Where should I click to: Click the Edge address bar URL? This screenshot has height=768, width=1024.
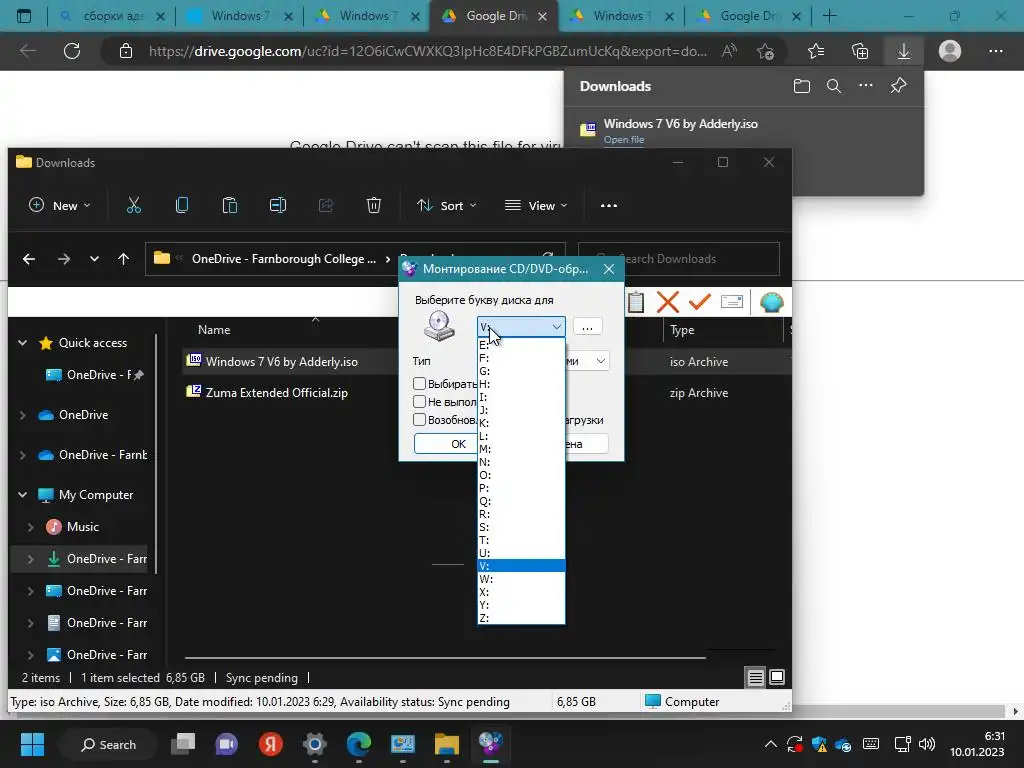coord(428,51)
